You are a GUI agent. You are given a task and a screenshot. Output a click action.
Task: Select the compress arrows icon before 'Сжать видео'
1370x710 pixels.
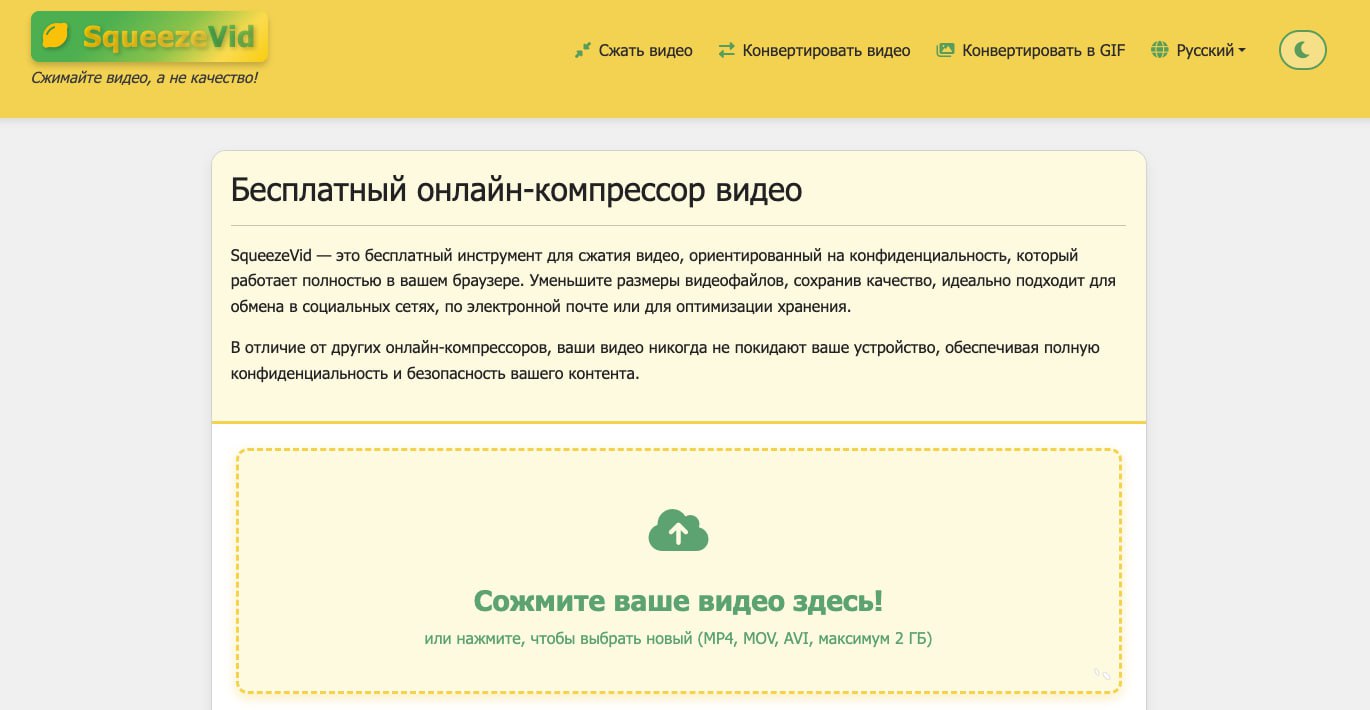581,49
